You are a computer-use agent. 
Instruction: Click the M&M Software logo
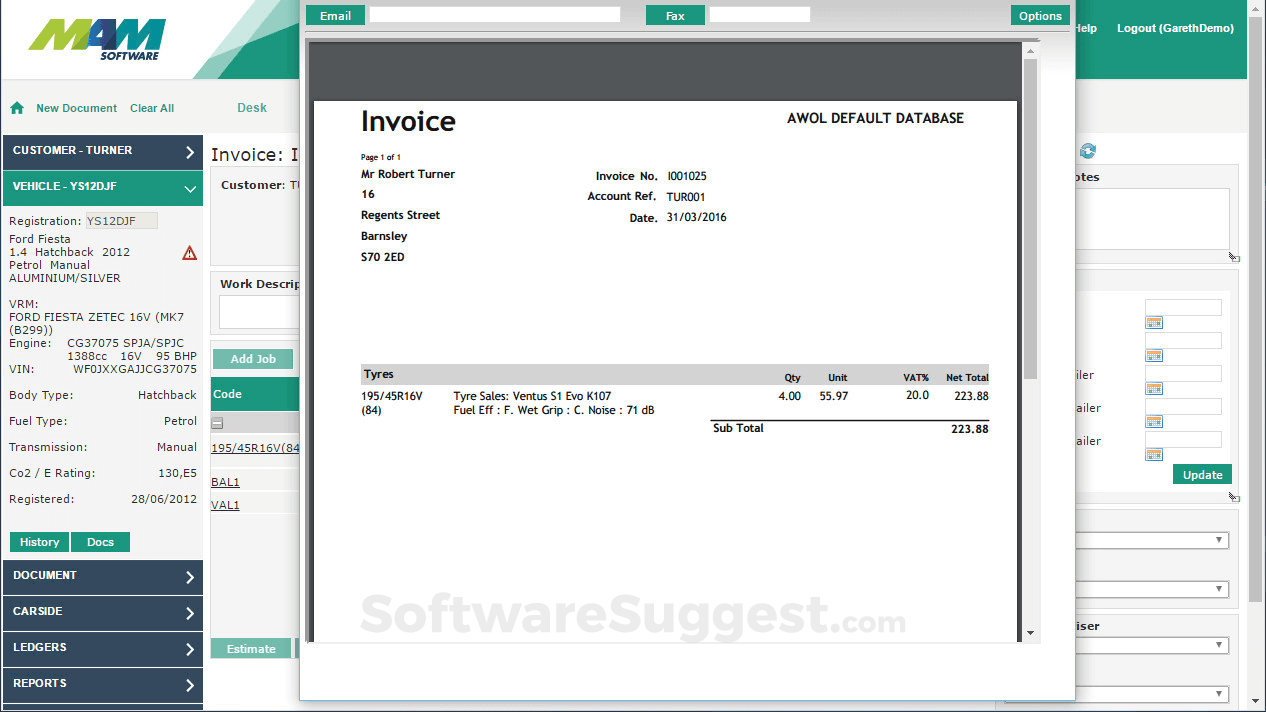tap(97, 40)
